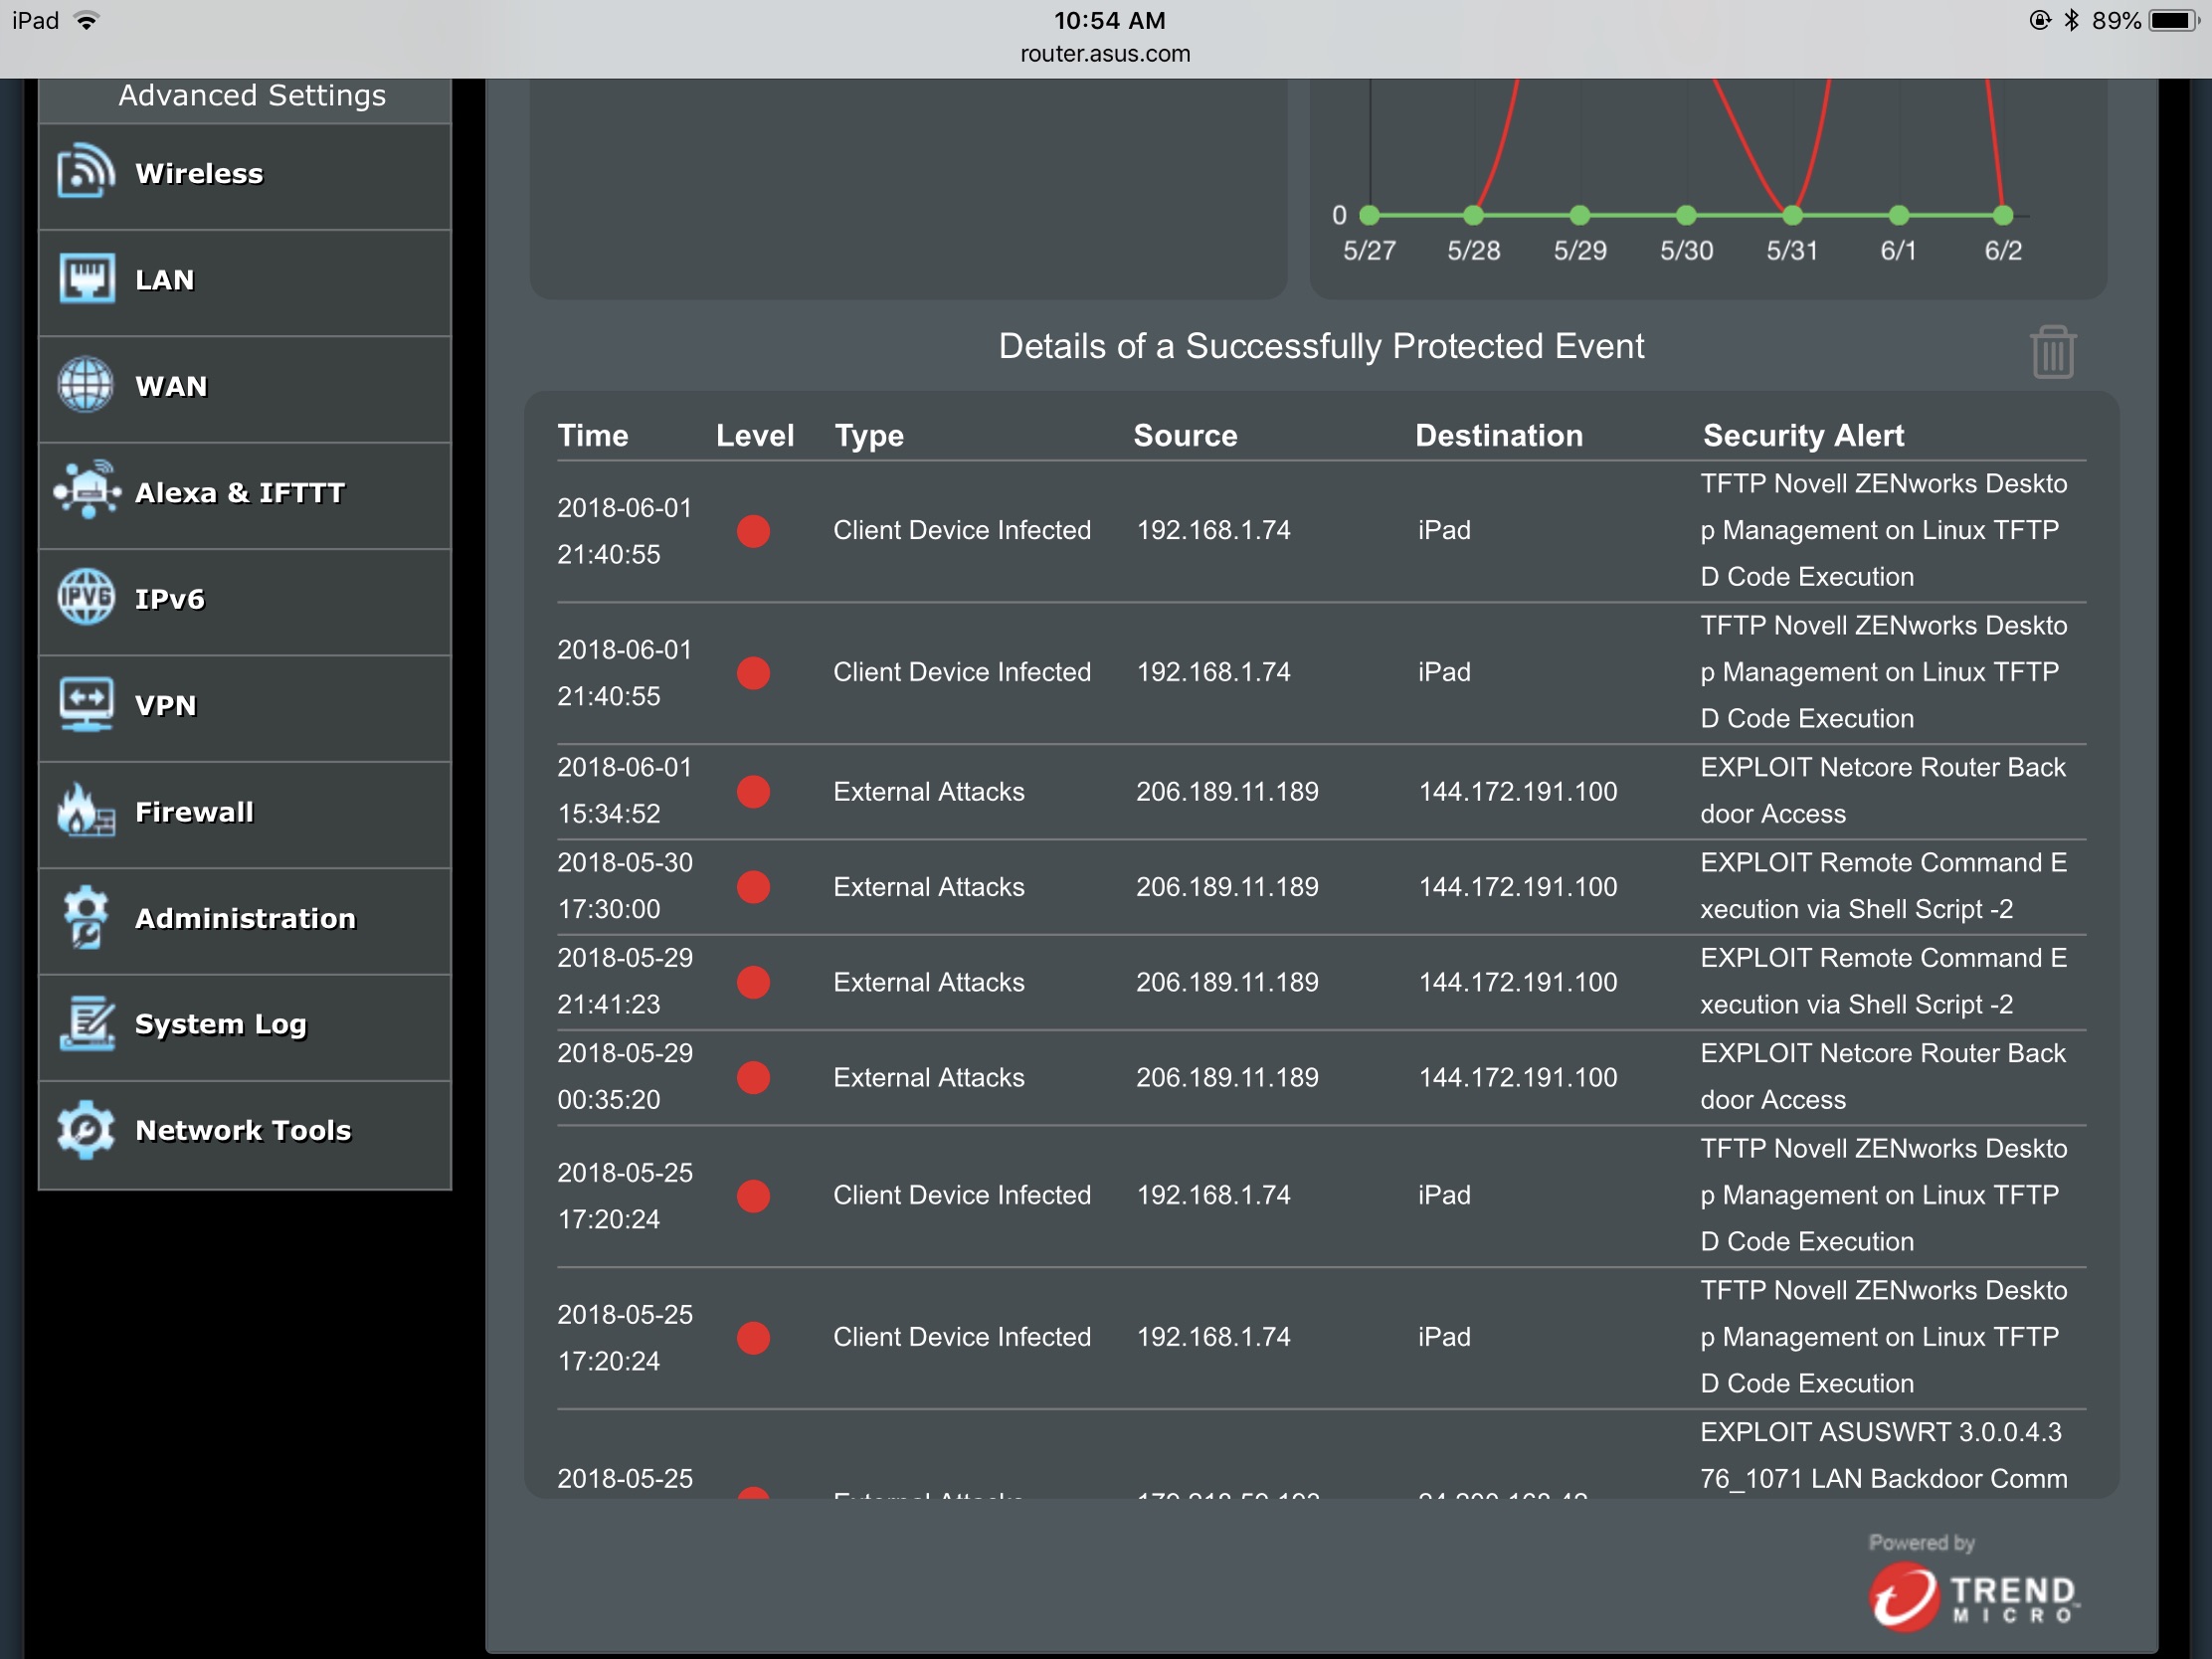Click the Security Alert column header

(1803, 436)
